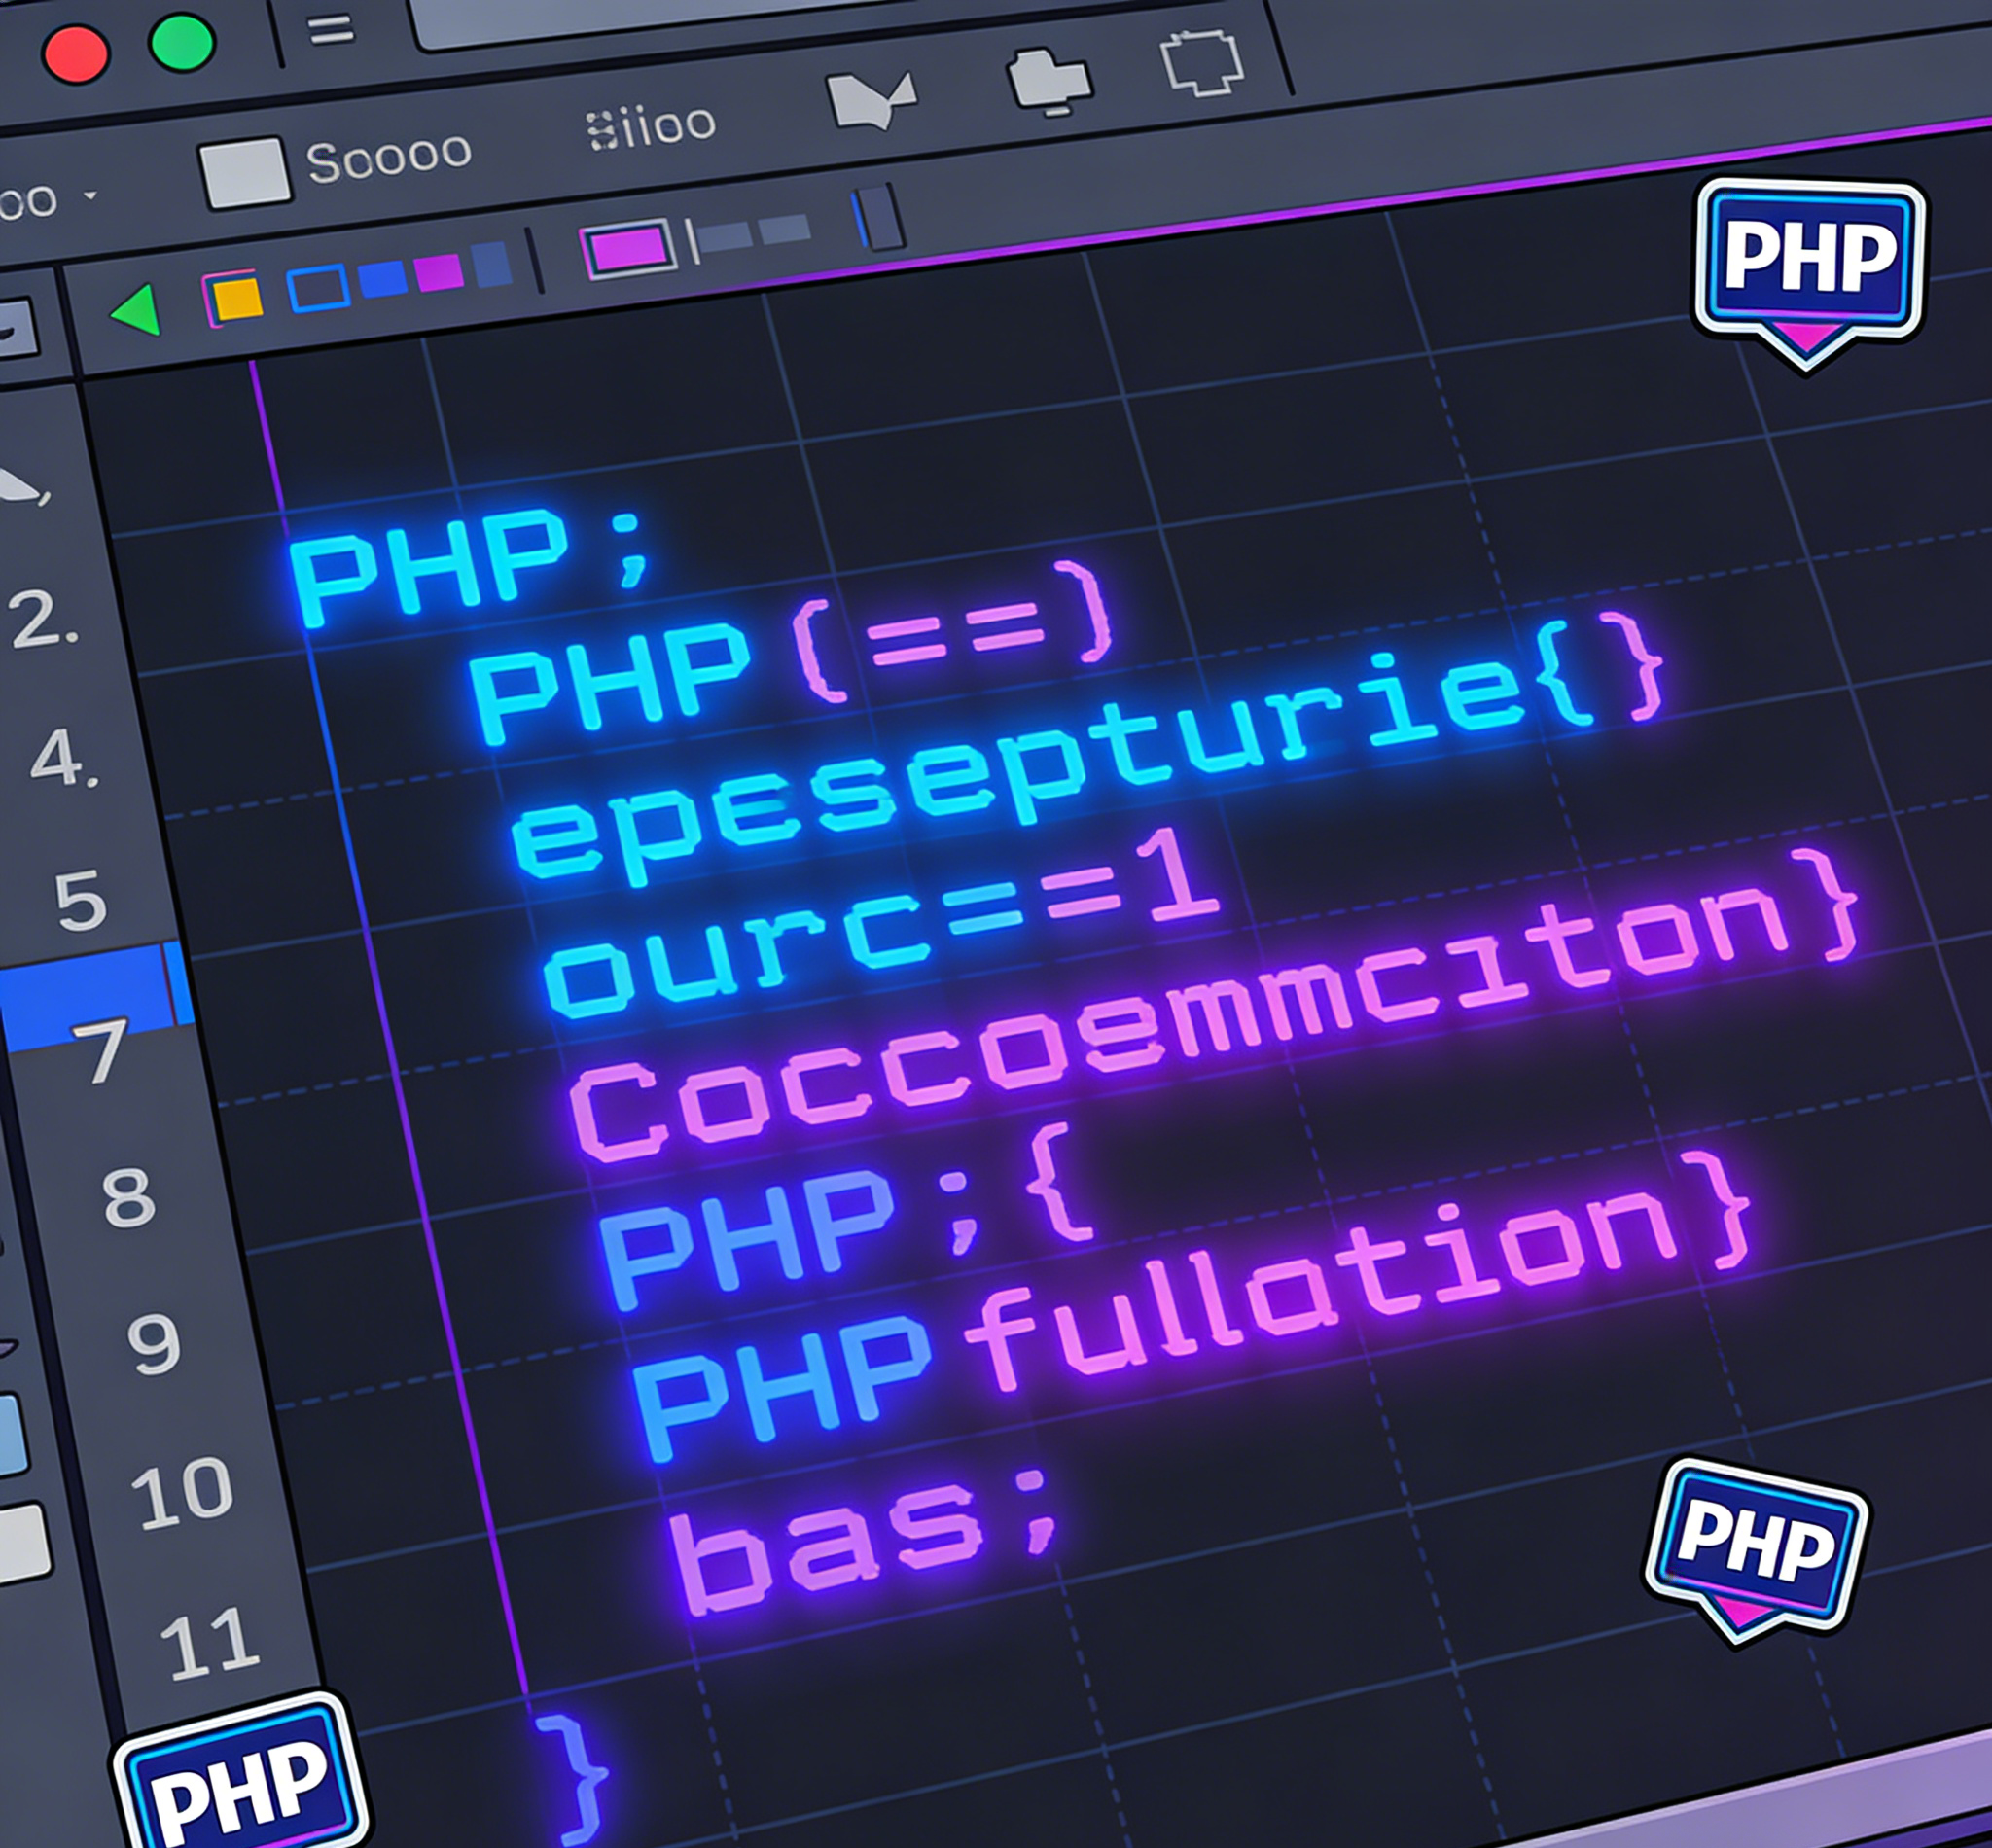Toggle the blue outlined square box
The height and width of the screenshot is (1848, 1992).
tap(318, 288)
